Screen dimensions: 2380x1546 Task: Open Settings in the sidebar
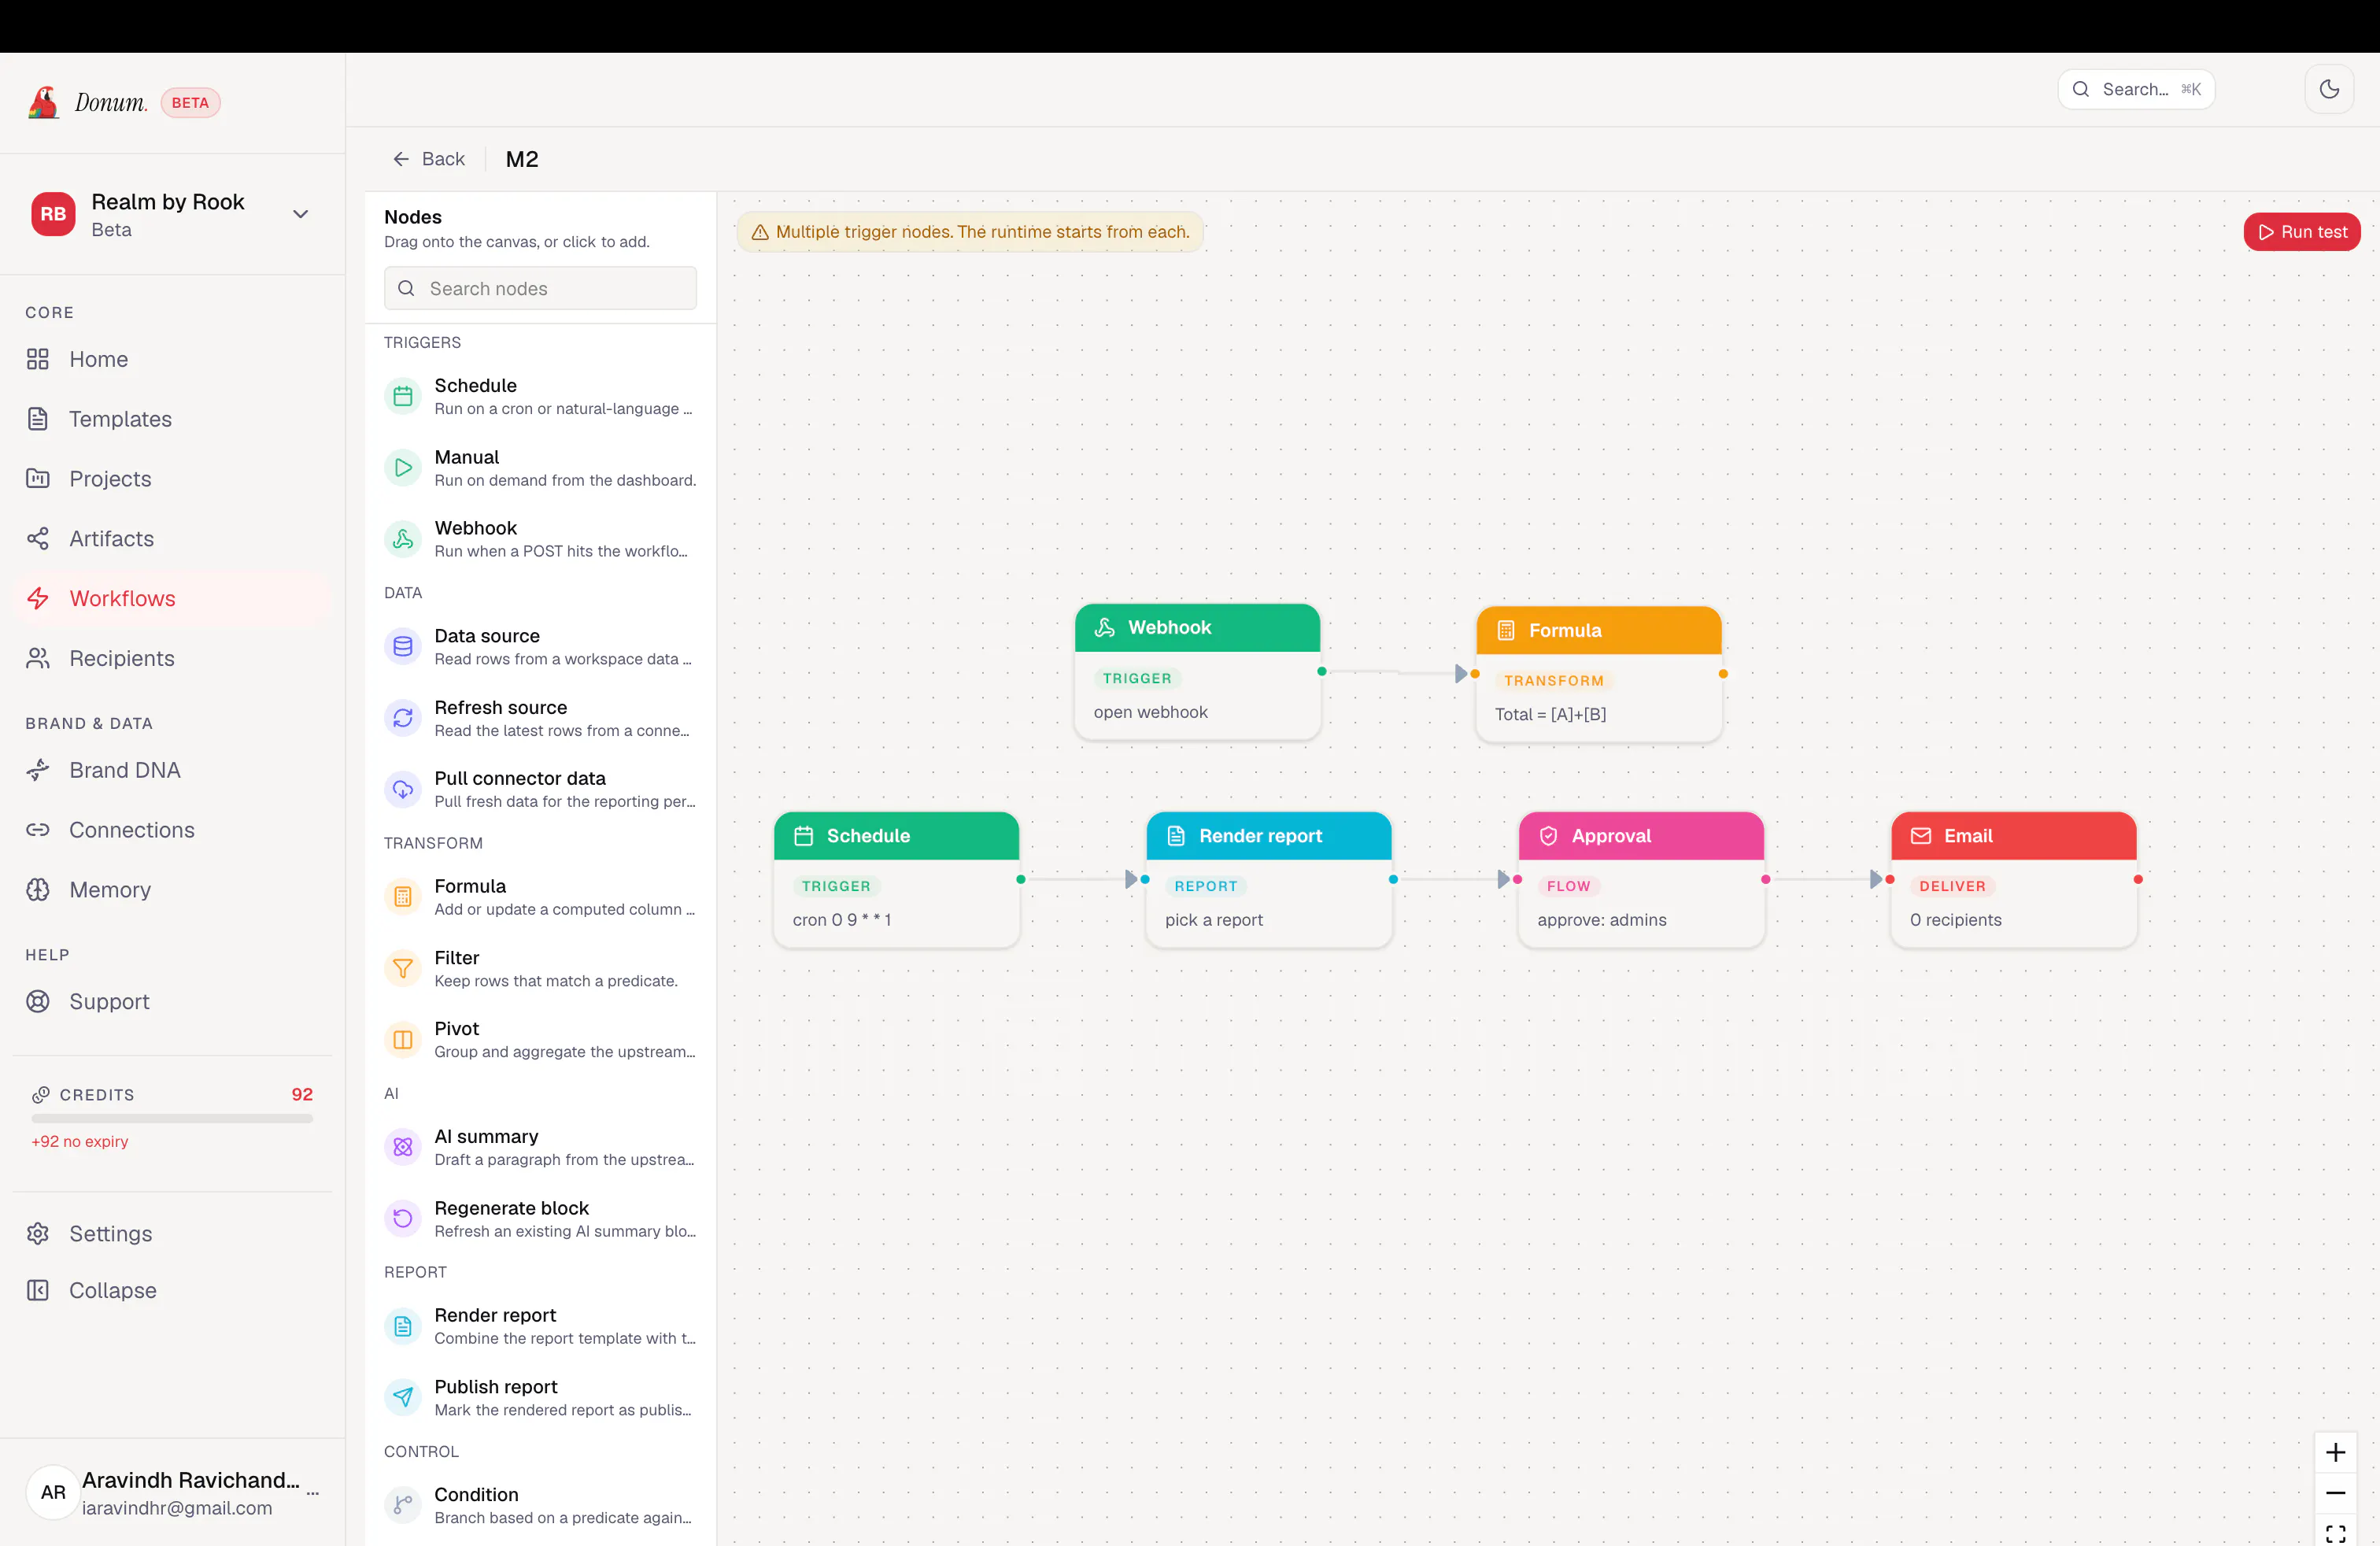tap(172, 1234)
